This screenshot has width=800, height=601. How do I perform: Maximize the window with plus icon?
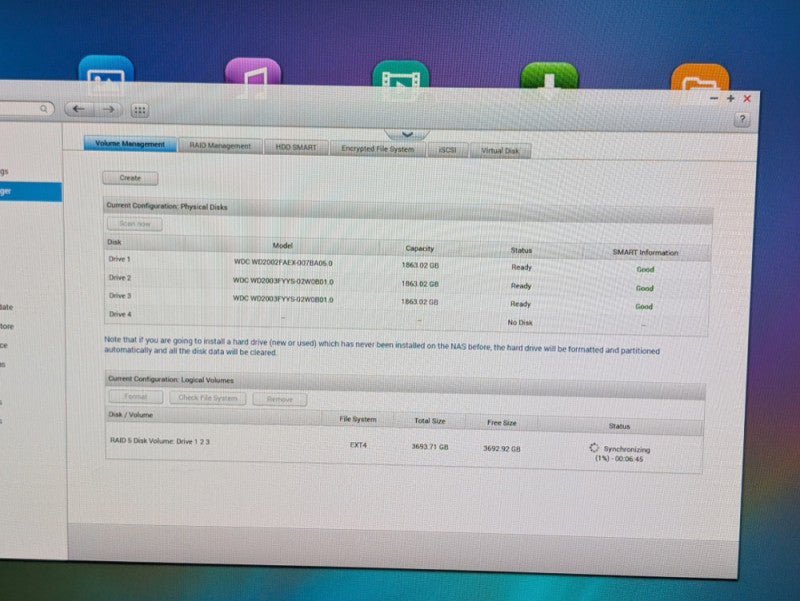tap(731, 98)
